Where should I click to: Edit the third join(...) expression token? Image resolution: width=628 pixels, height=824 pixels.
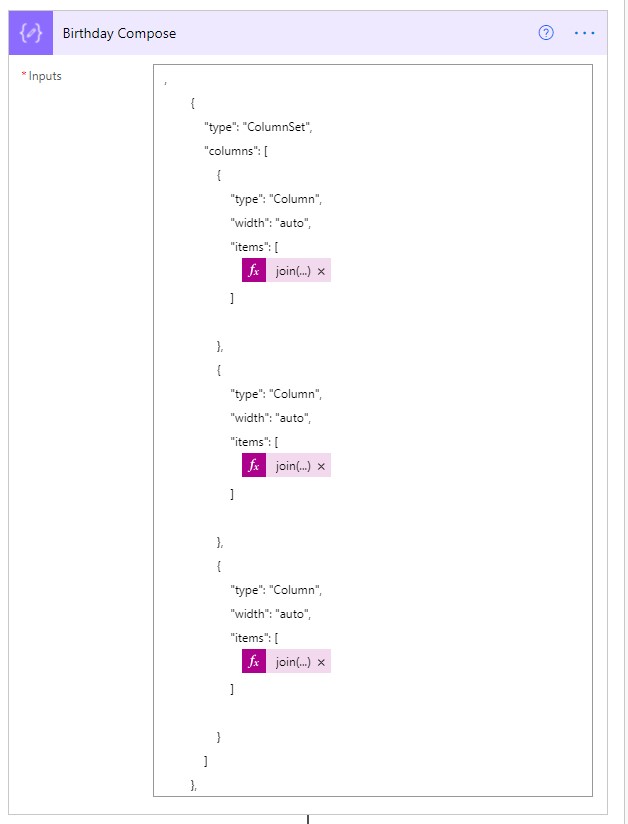coord(293,662)
